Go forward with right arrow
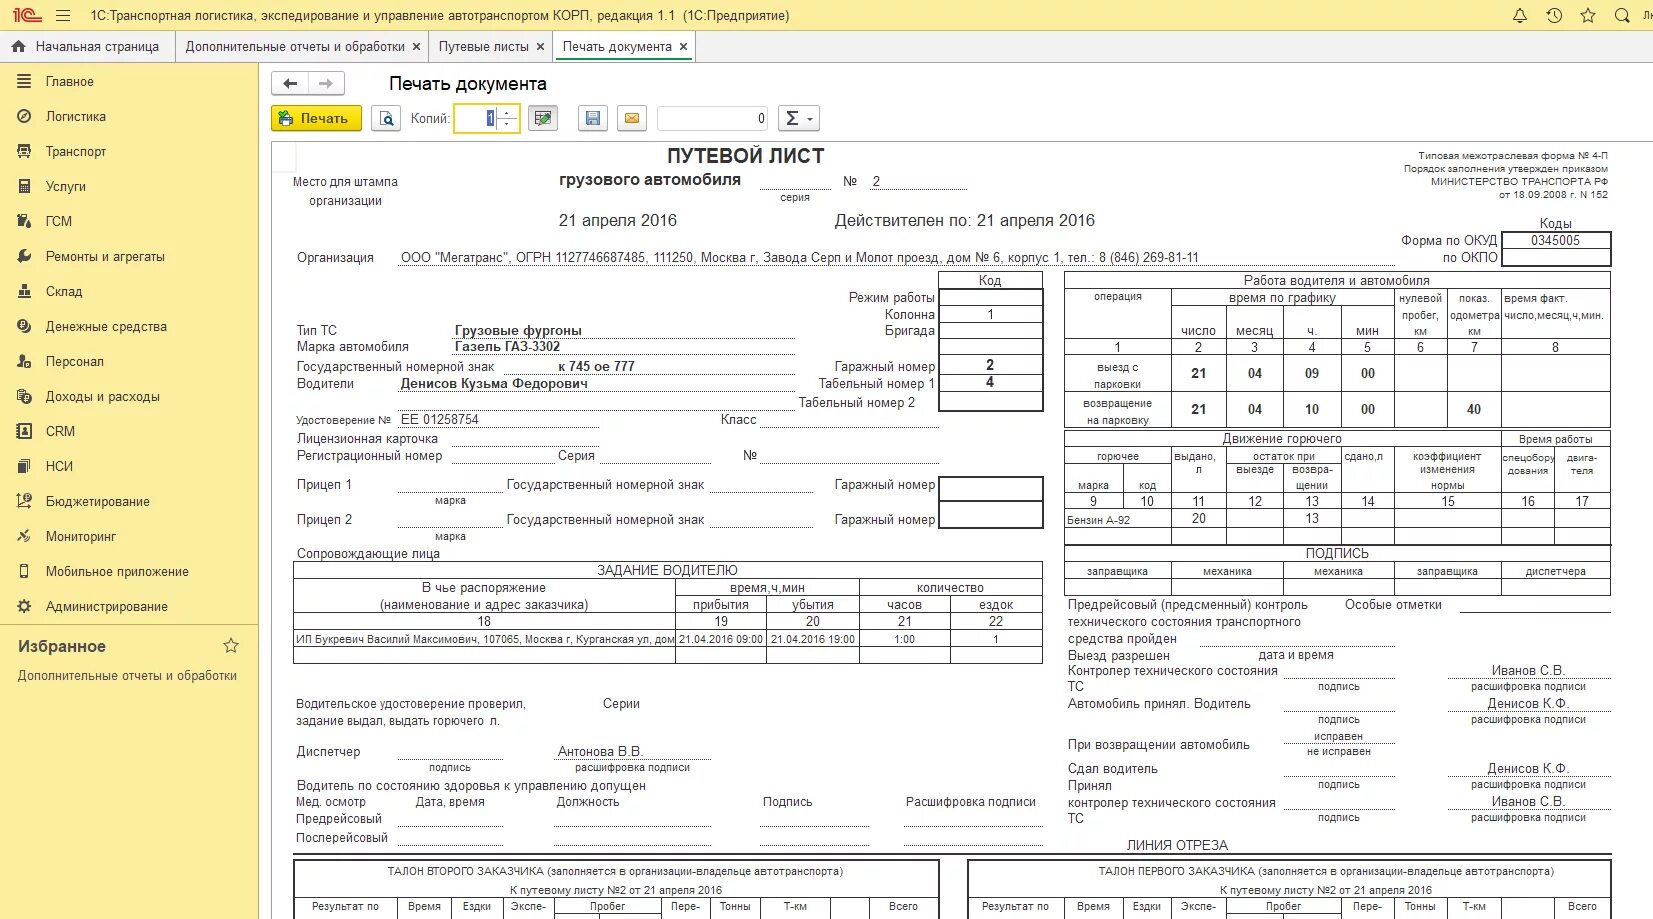Image resolution: width=1653 pixels, height=919 pixels. click(326, 84)
